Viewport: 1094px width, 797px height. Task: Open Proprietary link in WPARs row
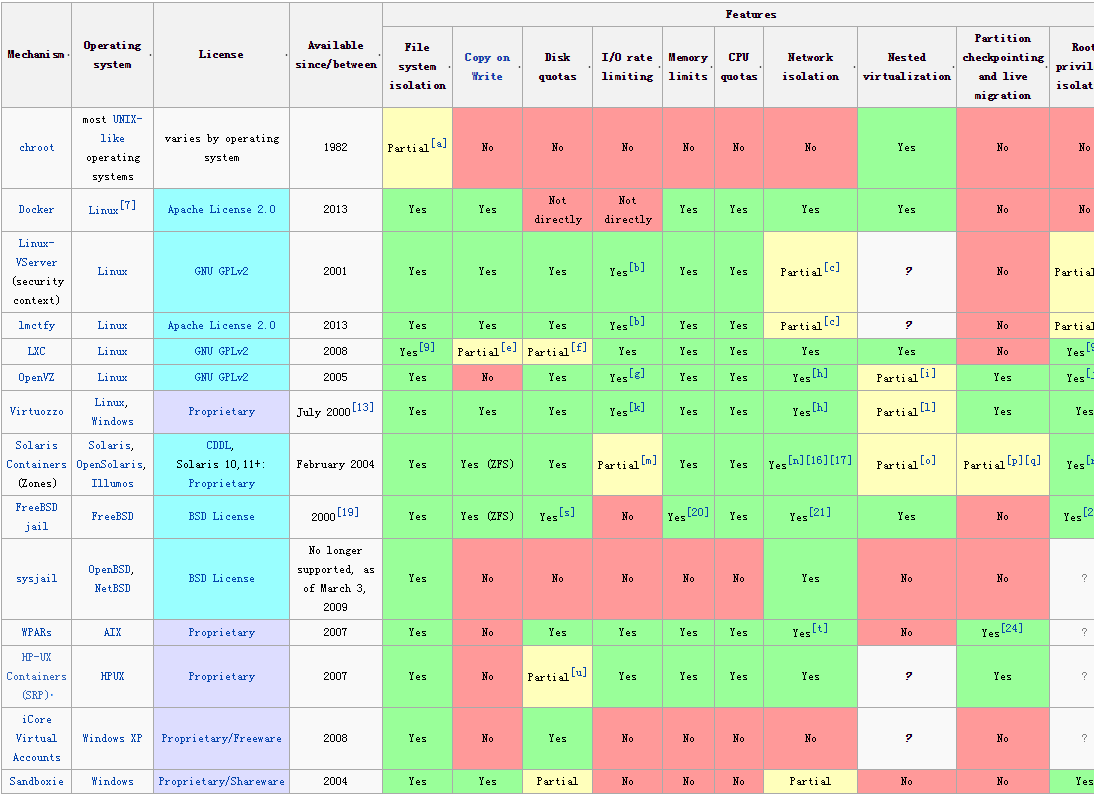(221, 632)
